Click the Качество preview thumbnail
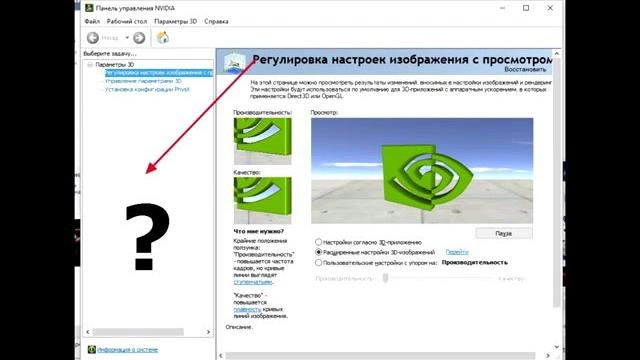The image size is (640, 360). [x=262, y=200]
